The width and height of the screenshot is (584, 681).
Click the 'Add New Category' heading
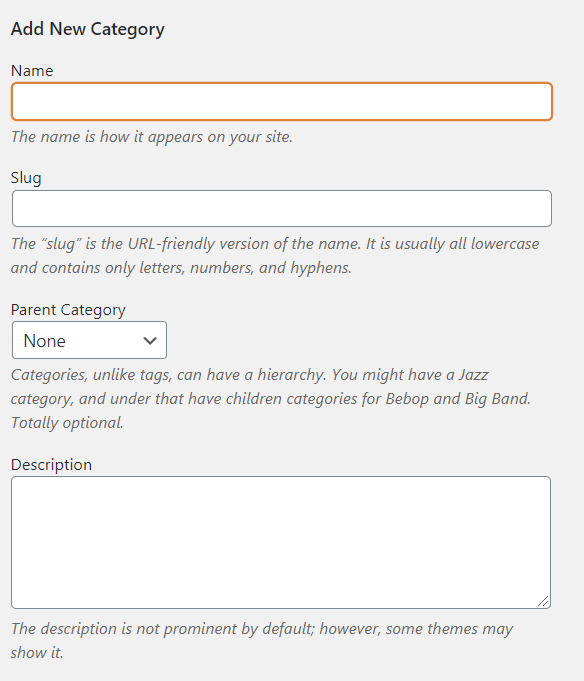click(88, 29)
